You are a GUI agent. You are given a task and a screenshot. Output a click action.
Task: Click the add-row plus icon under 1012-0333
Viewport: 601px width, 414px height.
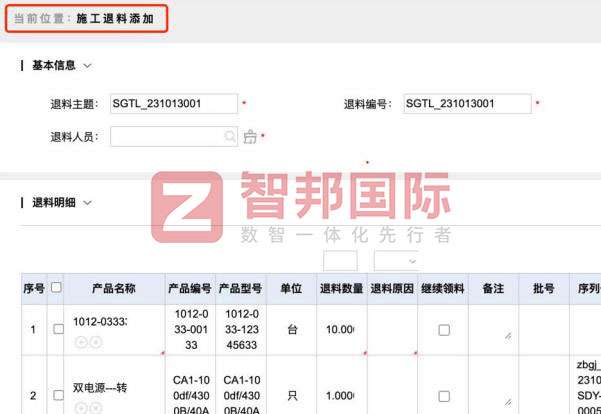(x=81, y=342)
